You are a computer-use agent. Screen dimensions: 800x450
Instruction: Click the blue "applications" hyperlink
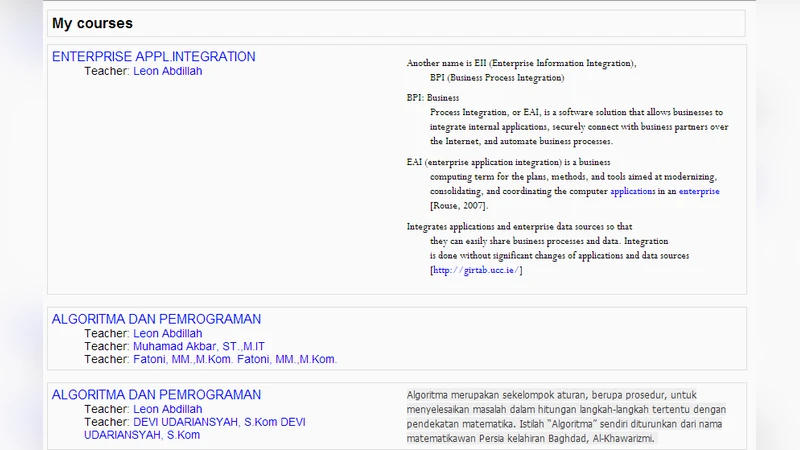click(x=633, y=191)
